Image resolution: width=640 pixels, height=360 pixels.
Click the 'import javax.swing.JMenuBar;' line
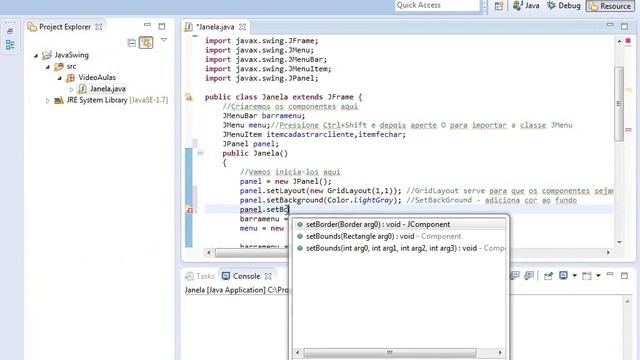point(266,60)
